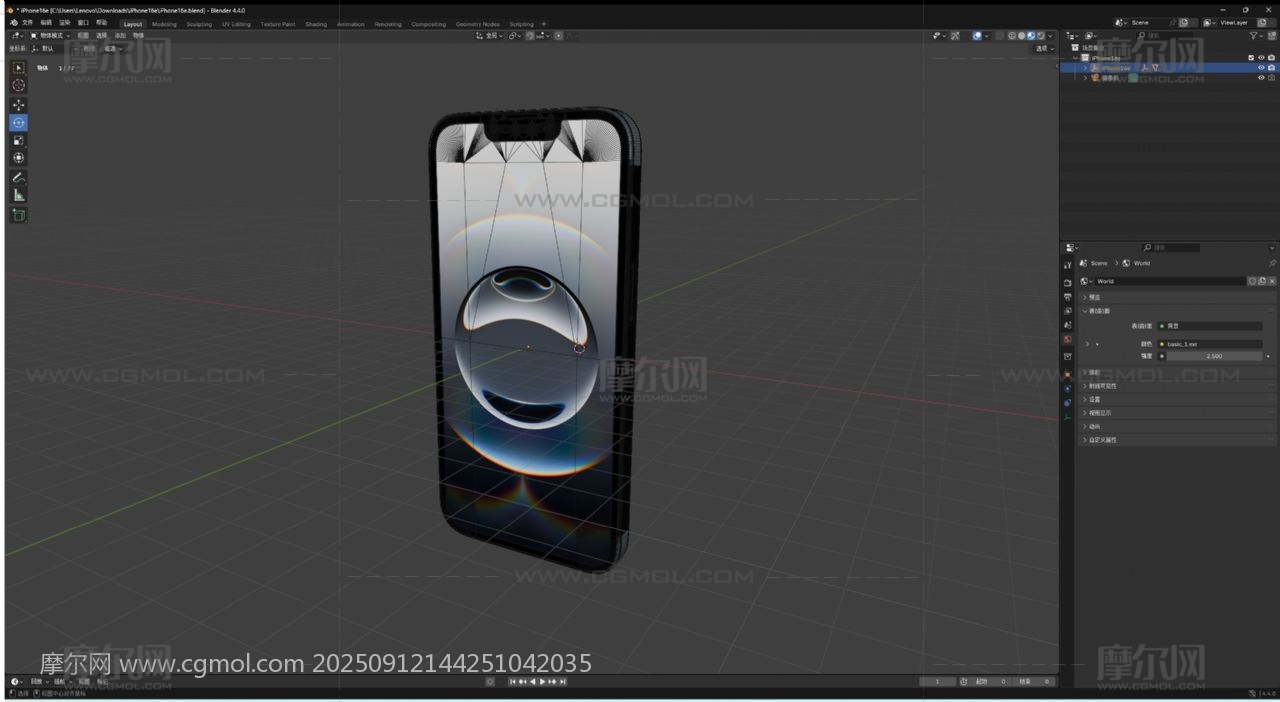Expand the selected iPhone16e object row
Viewport: 1280px width, 702px height.
pyautogui.click(x=1085, y=68)
